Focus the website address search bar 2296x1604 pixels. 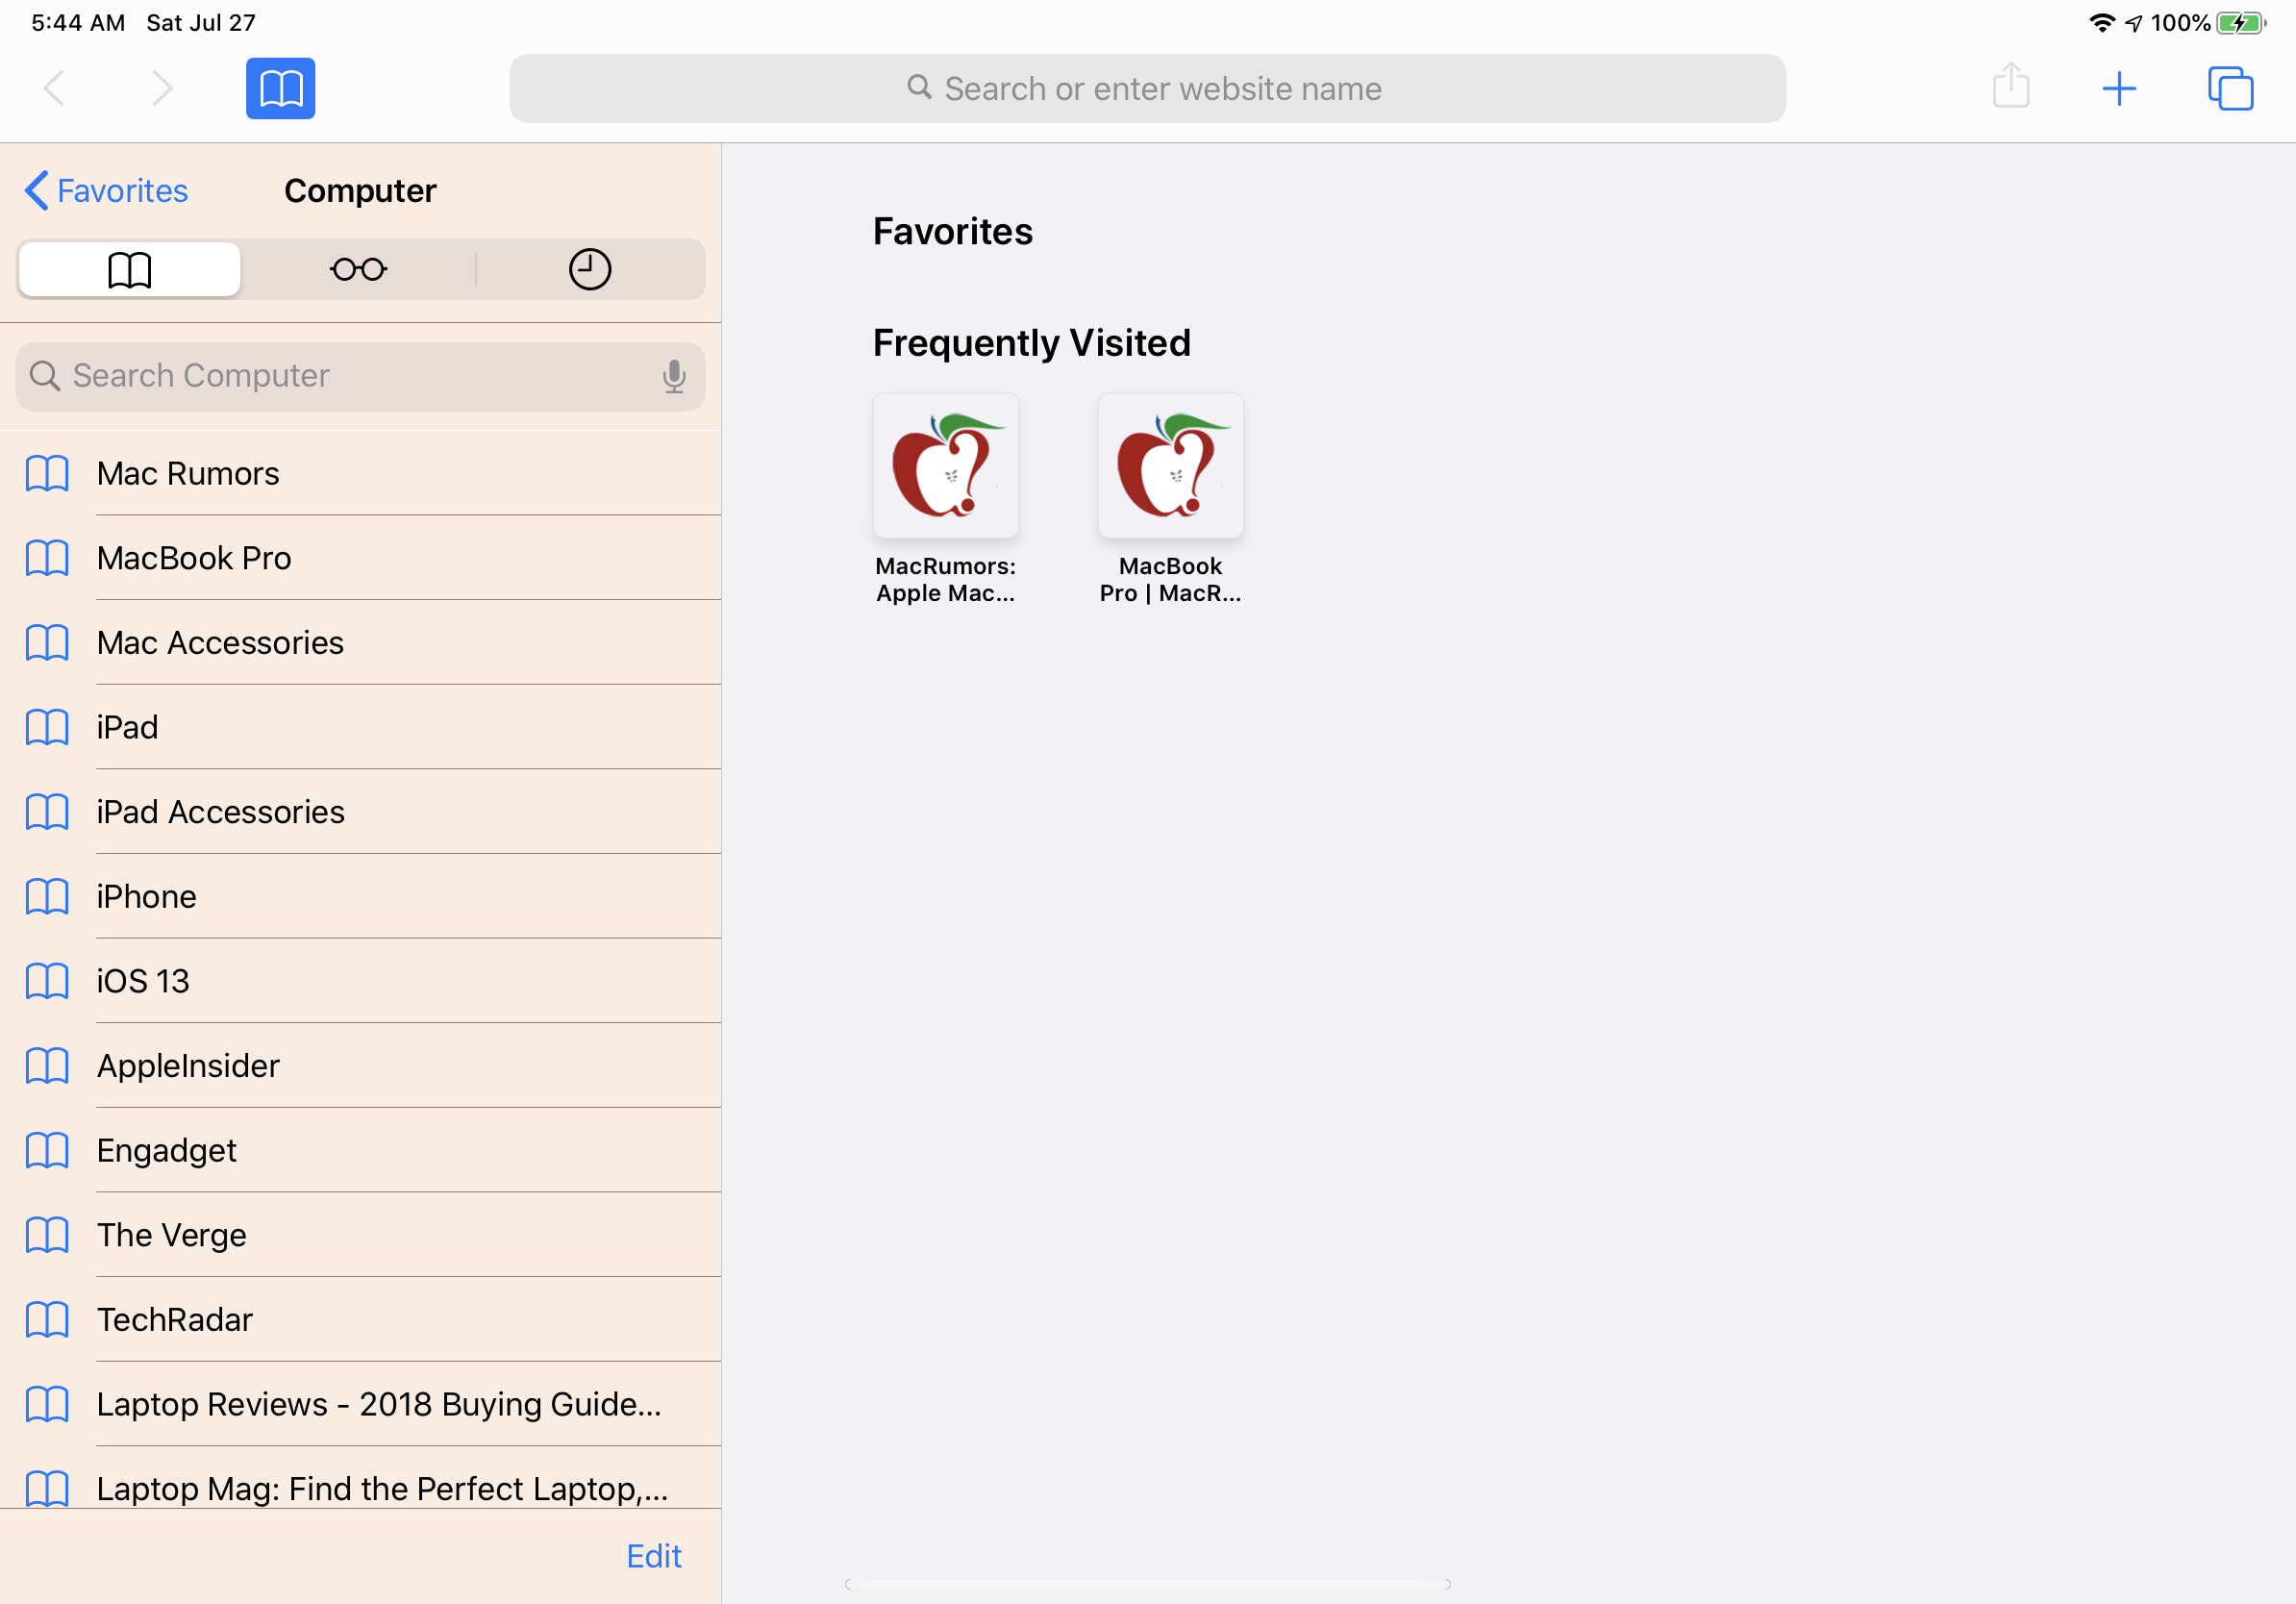(x=1146, y=89)
